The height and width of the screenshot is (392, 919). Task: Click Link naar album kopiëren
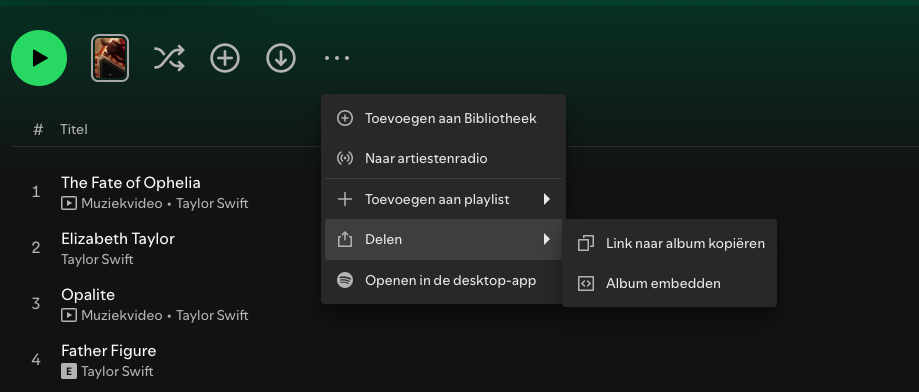pos(669,243)
